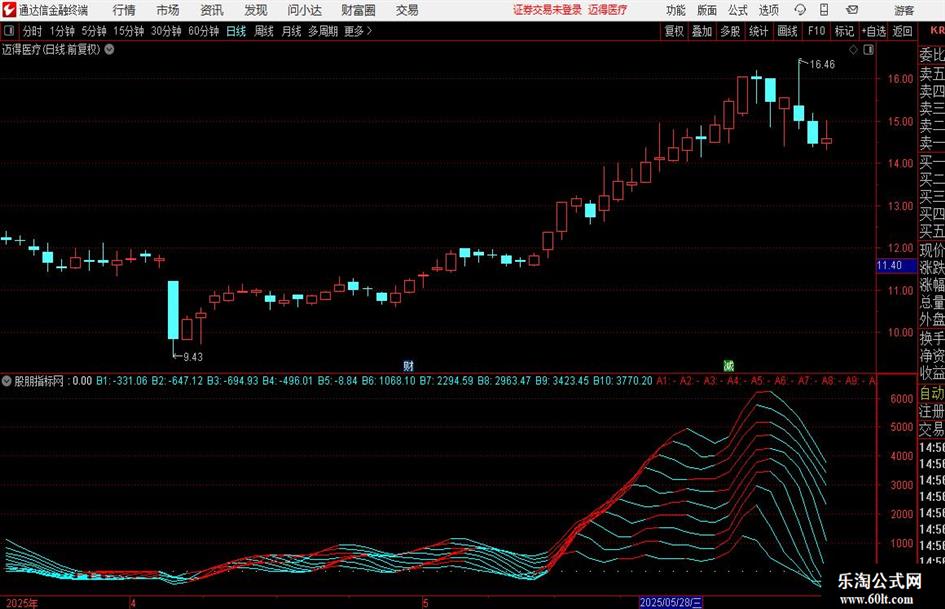This screenshot has height=609, width=945.
Task: Click the 16.46 high price label
Action: (822, 64)
